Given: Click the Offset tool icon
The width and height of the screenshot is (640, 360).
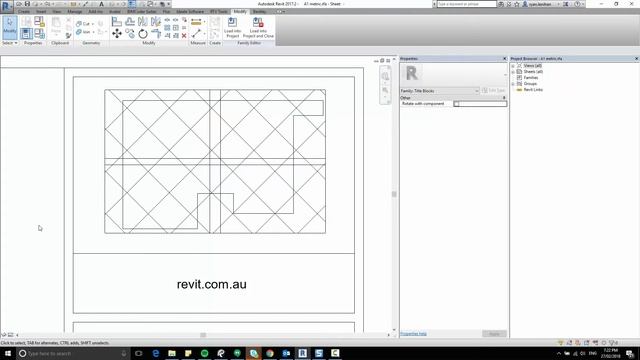Looking at the screenshot, I should coord(130,22).
